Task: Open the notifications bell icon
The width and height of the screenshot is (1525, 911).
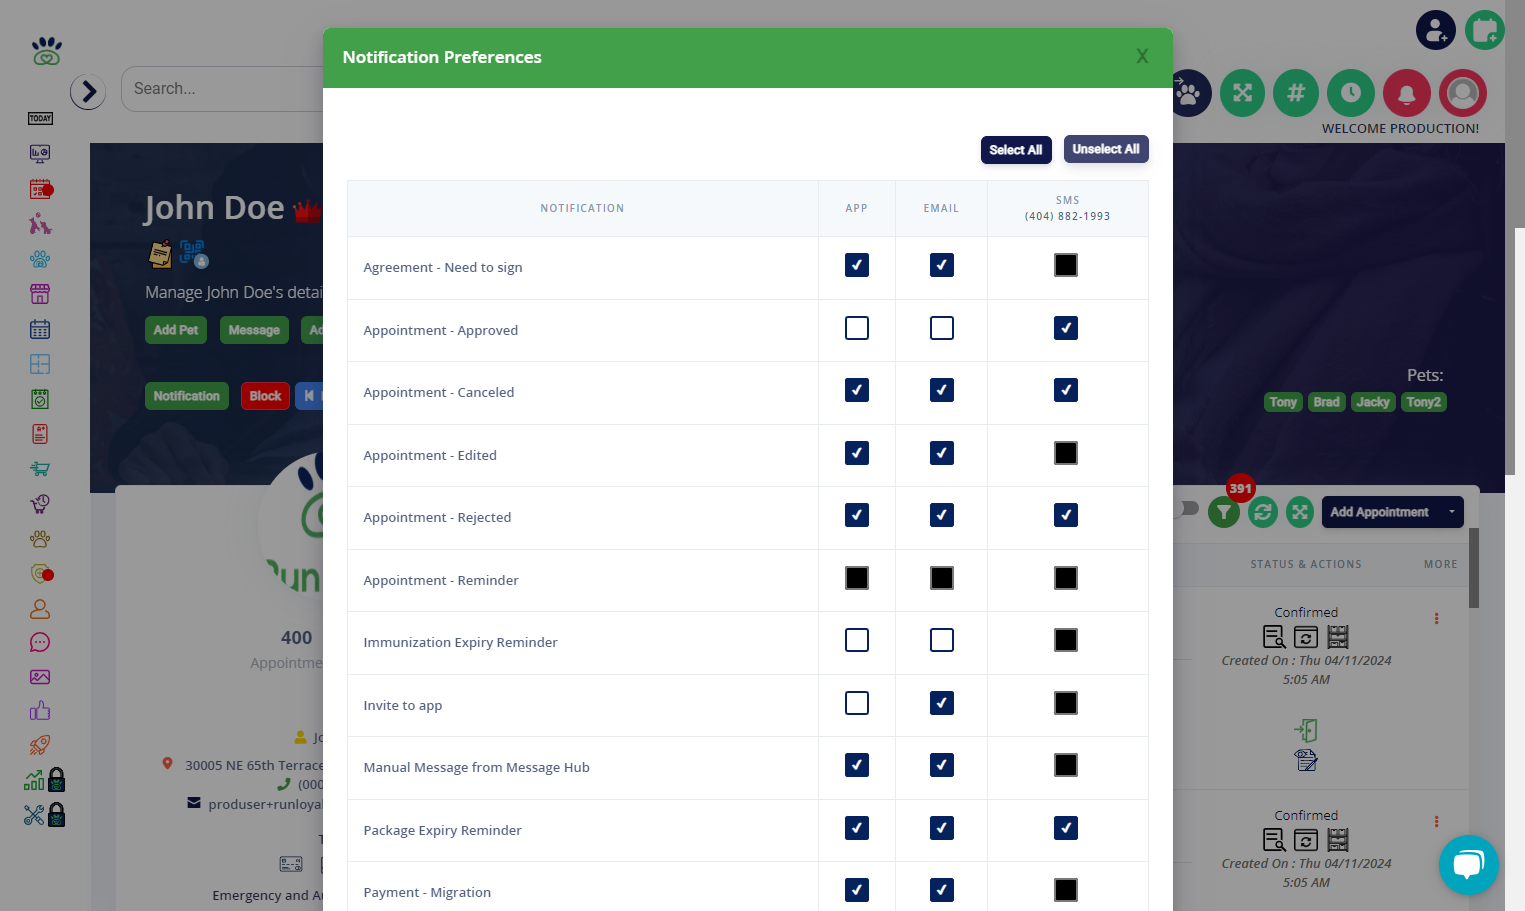Action: pos(1407,93)
